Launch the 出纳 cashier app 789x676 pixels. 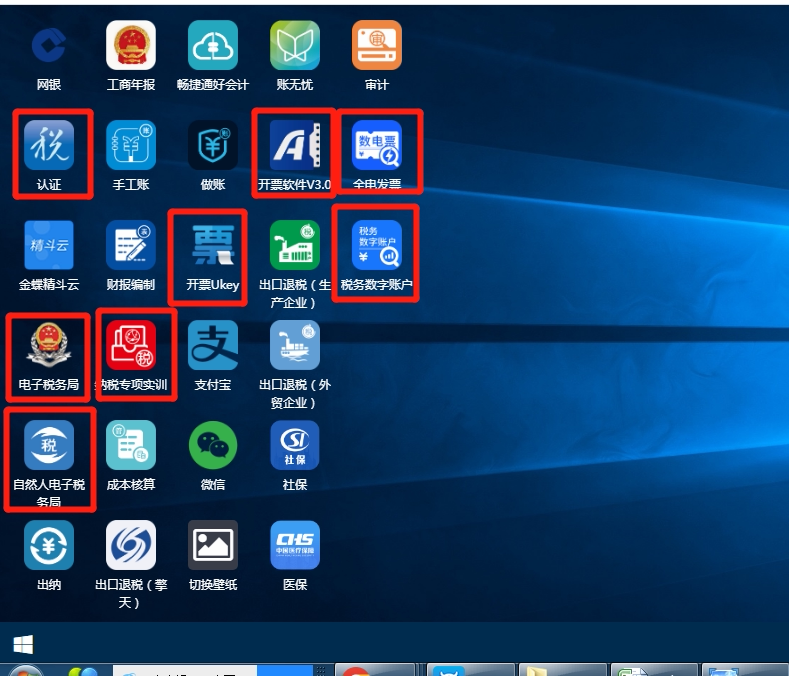49,545
